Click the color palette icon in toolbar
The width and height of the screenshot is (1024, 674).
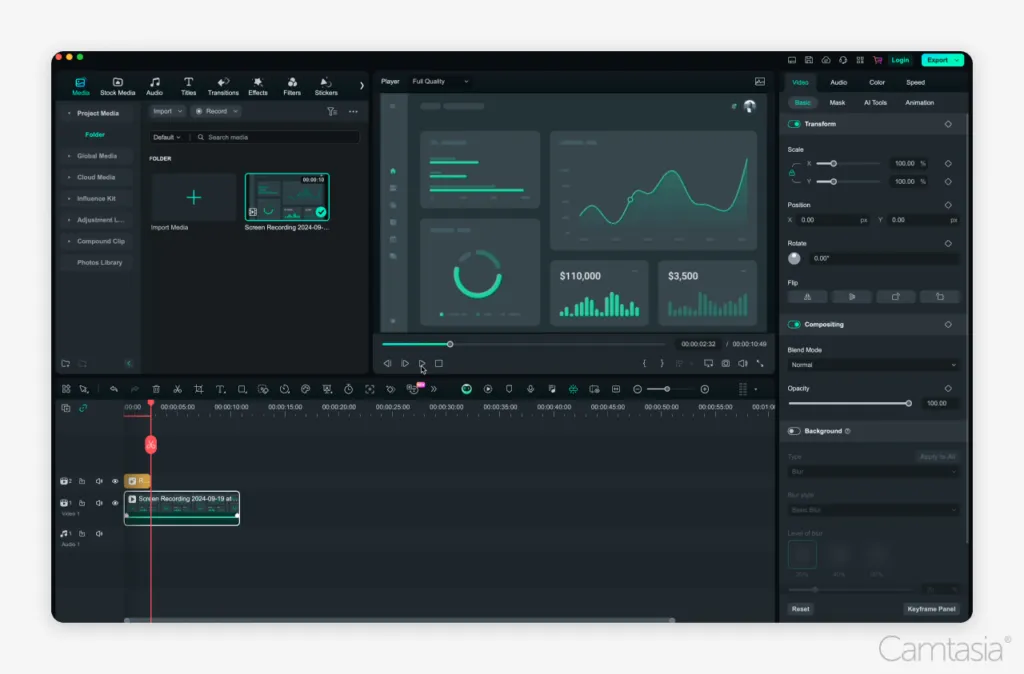(x=306, y=389)
